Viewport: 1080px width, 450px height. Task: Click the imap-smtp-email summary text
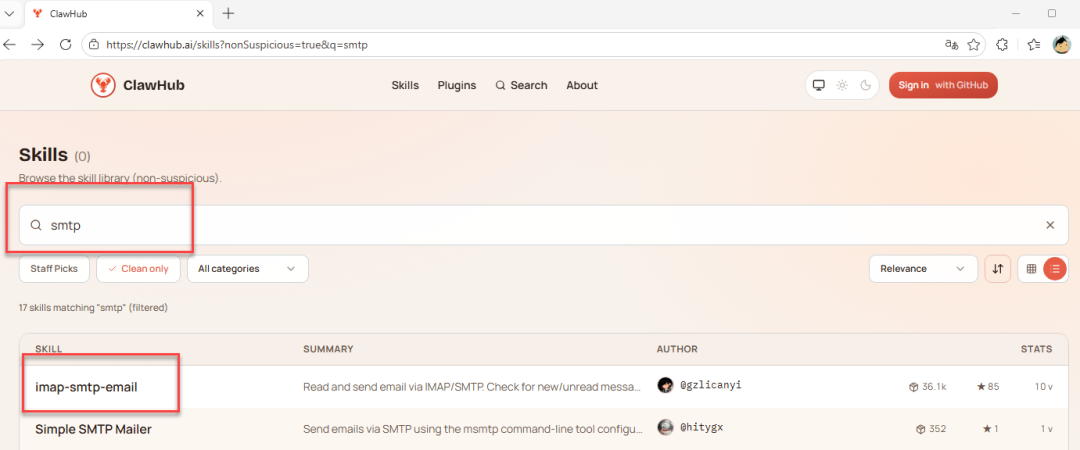click(x=472, y=387)
